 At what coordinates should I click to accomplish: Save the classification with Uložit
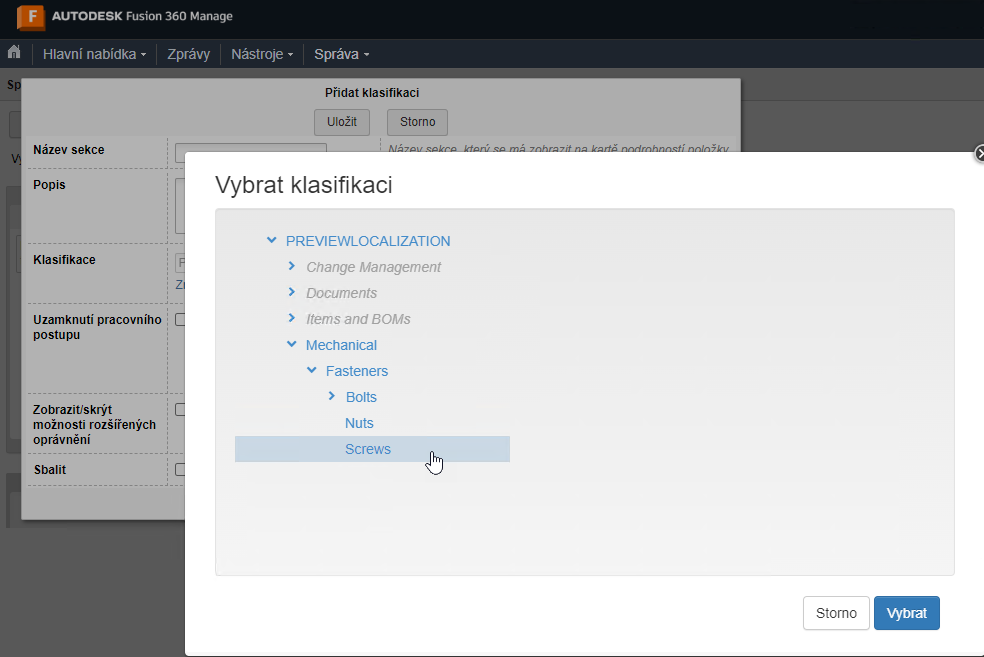[x=342, y=122]
